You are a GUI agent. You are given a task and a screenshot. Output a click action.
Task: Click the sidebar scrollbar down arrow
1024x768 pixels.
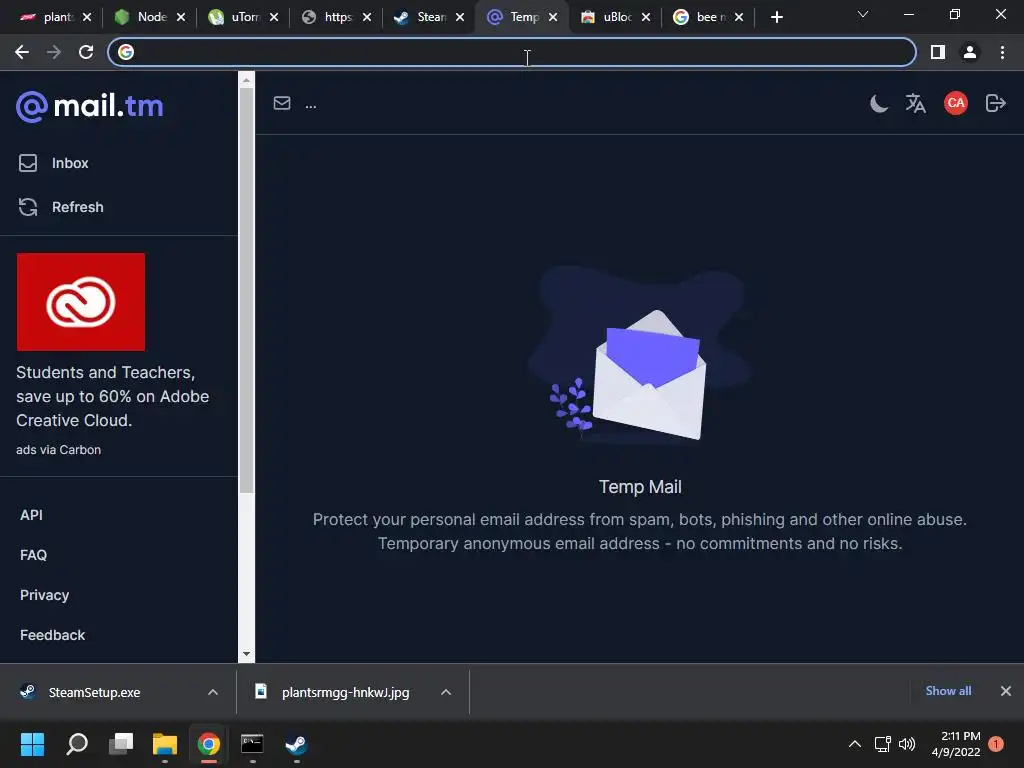click(x=246, y=654)
